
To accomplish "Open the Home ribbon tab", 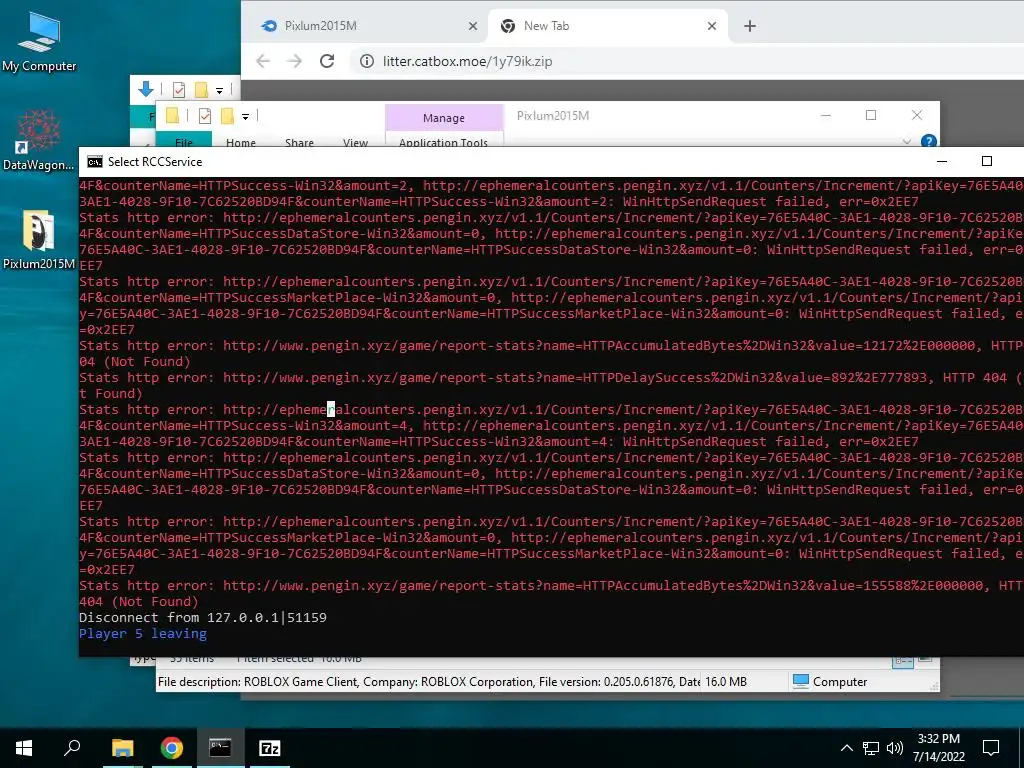I will pyautogui.click(x=241, y=141).
